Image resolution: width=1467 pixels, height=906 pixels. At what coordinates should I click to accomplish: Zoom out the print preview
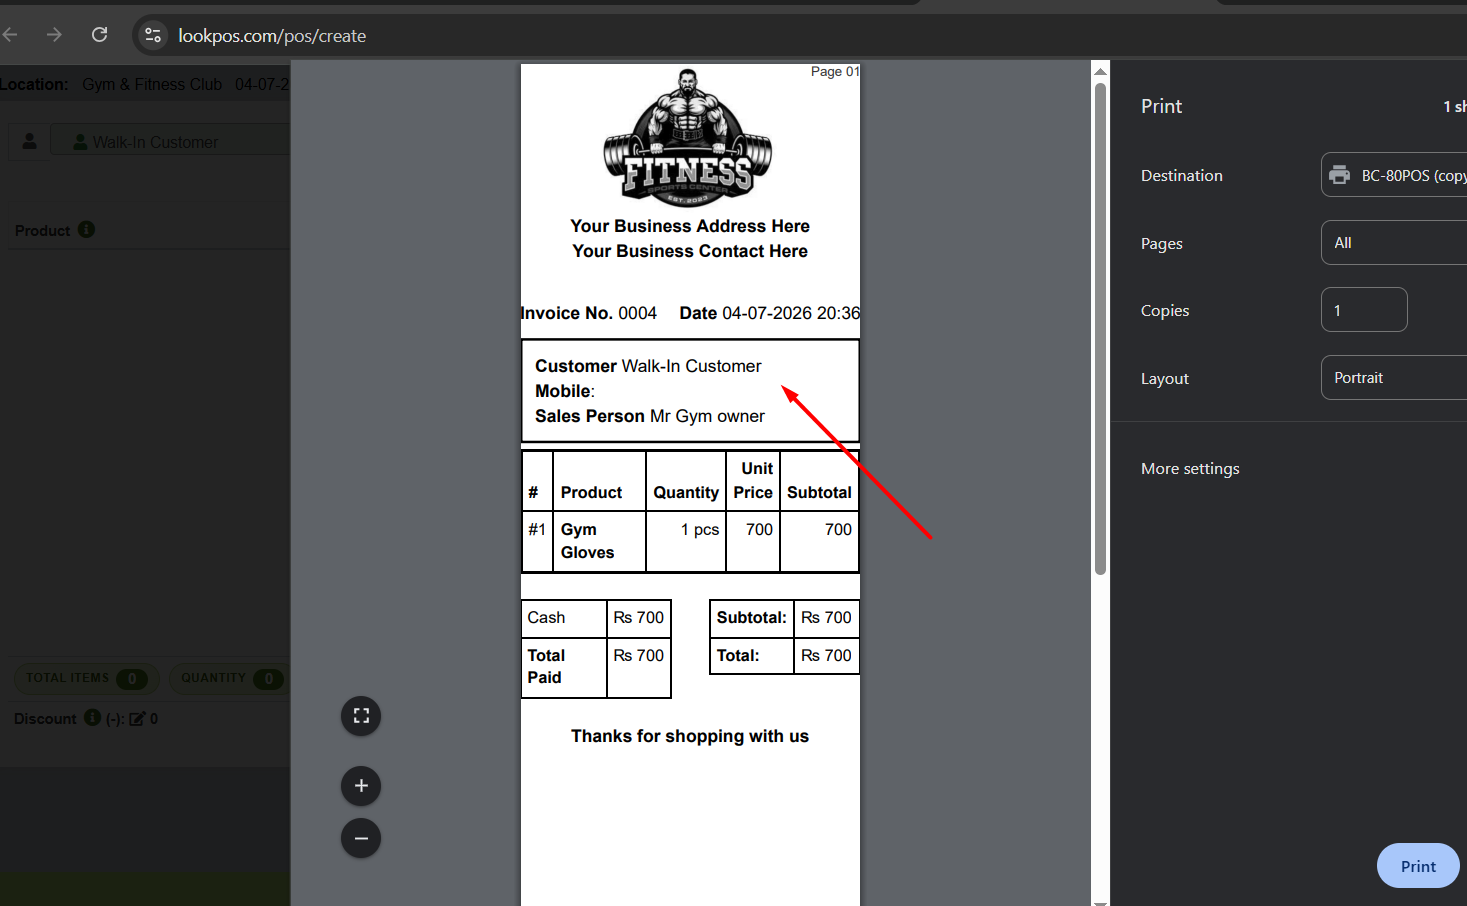point(361,838)
